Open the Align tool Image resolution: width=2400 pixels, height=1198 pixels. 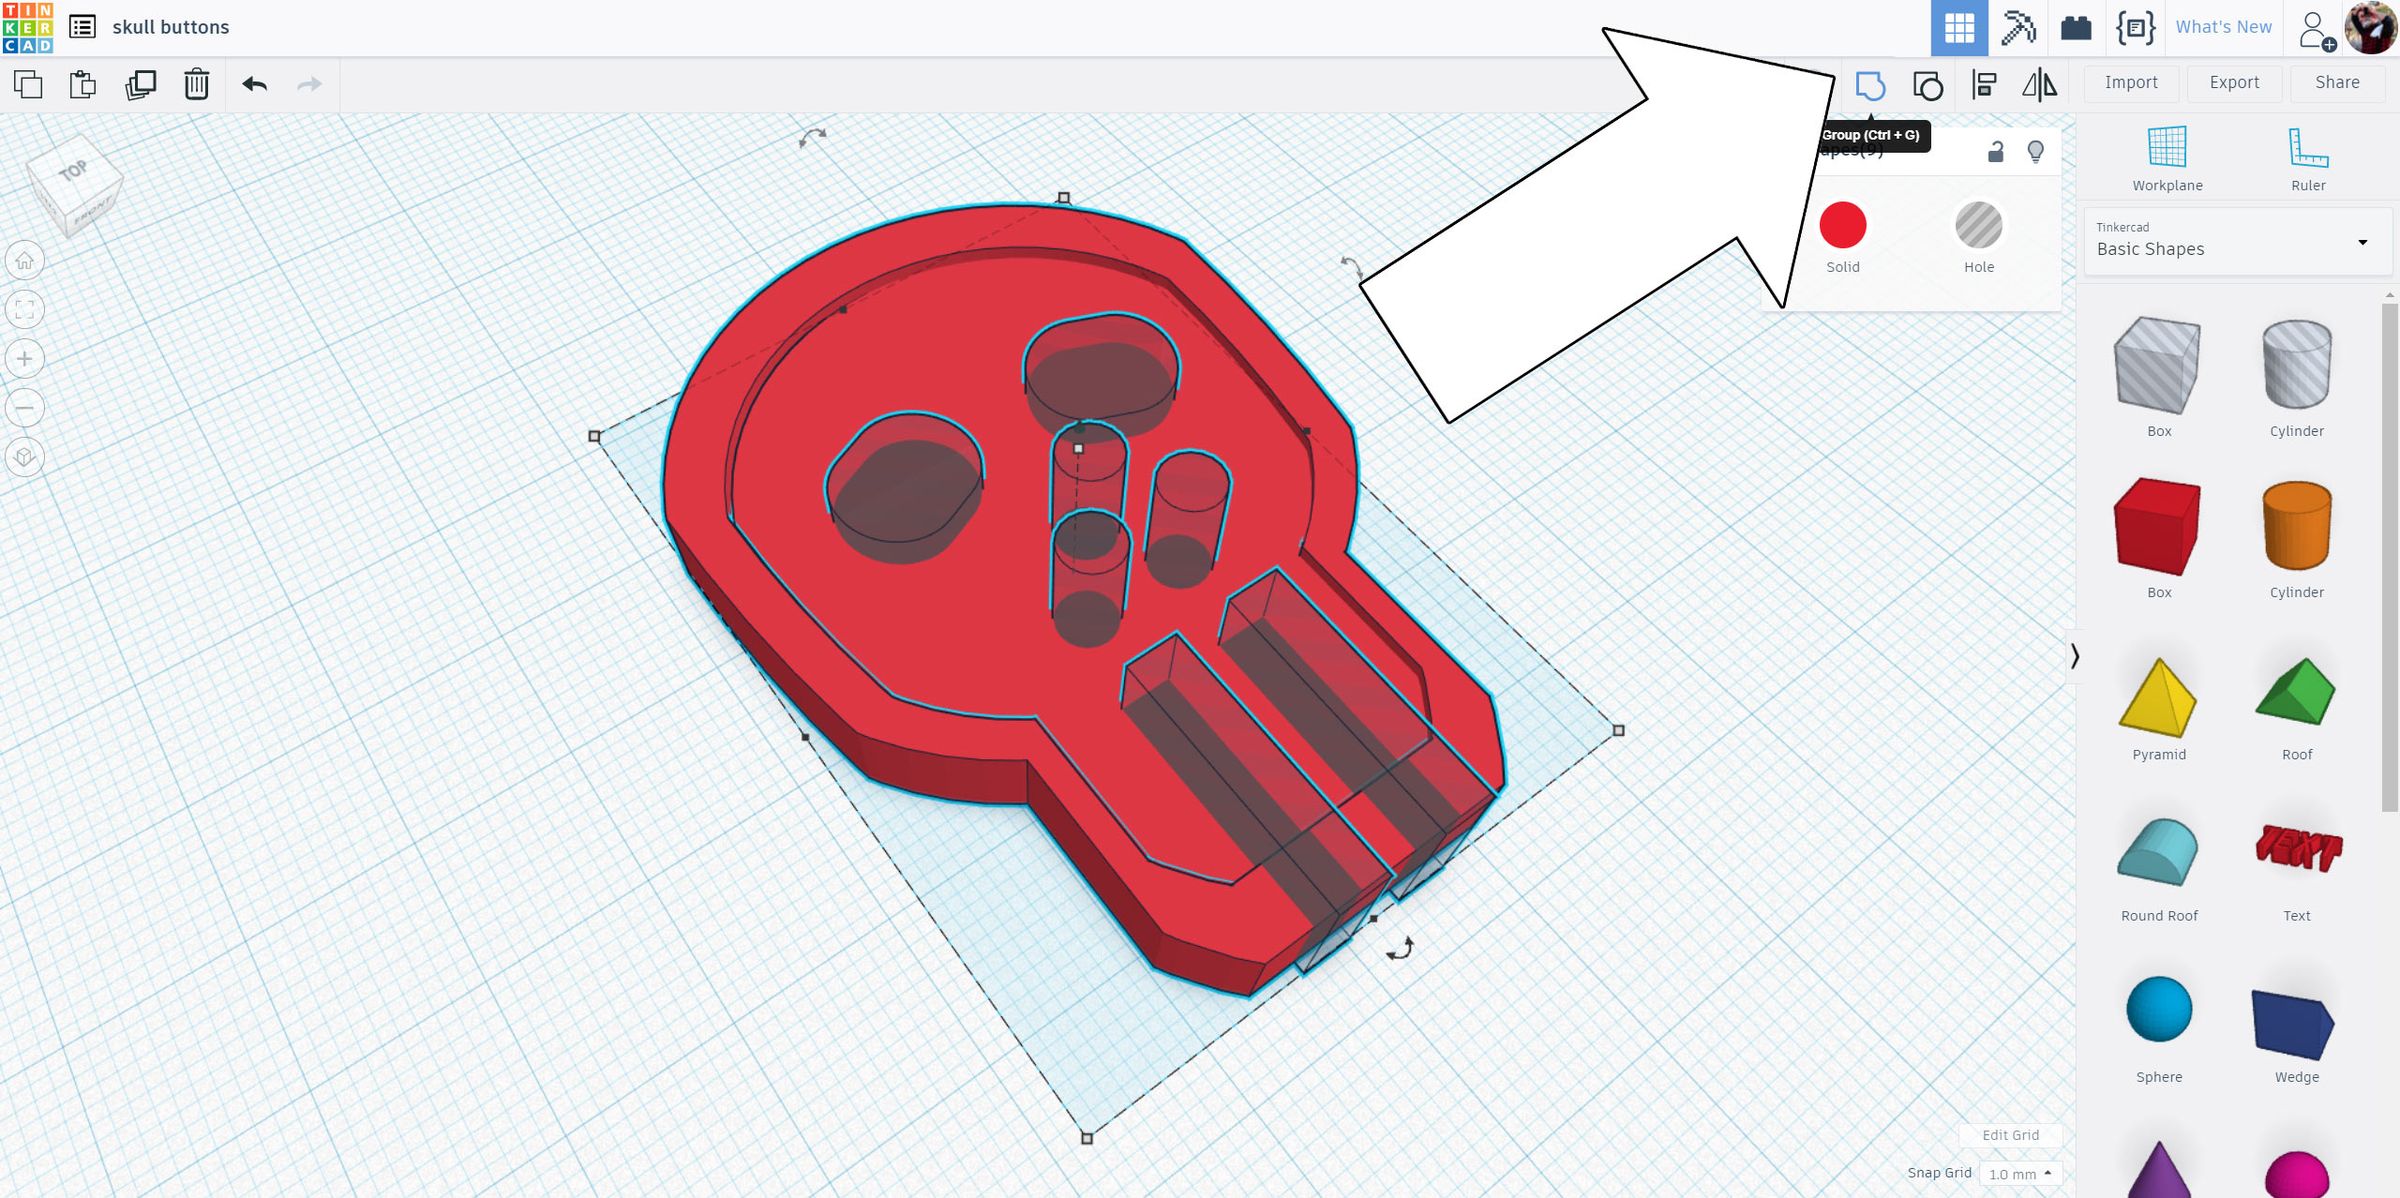pyautogui.click(x=1984, y=85)
